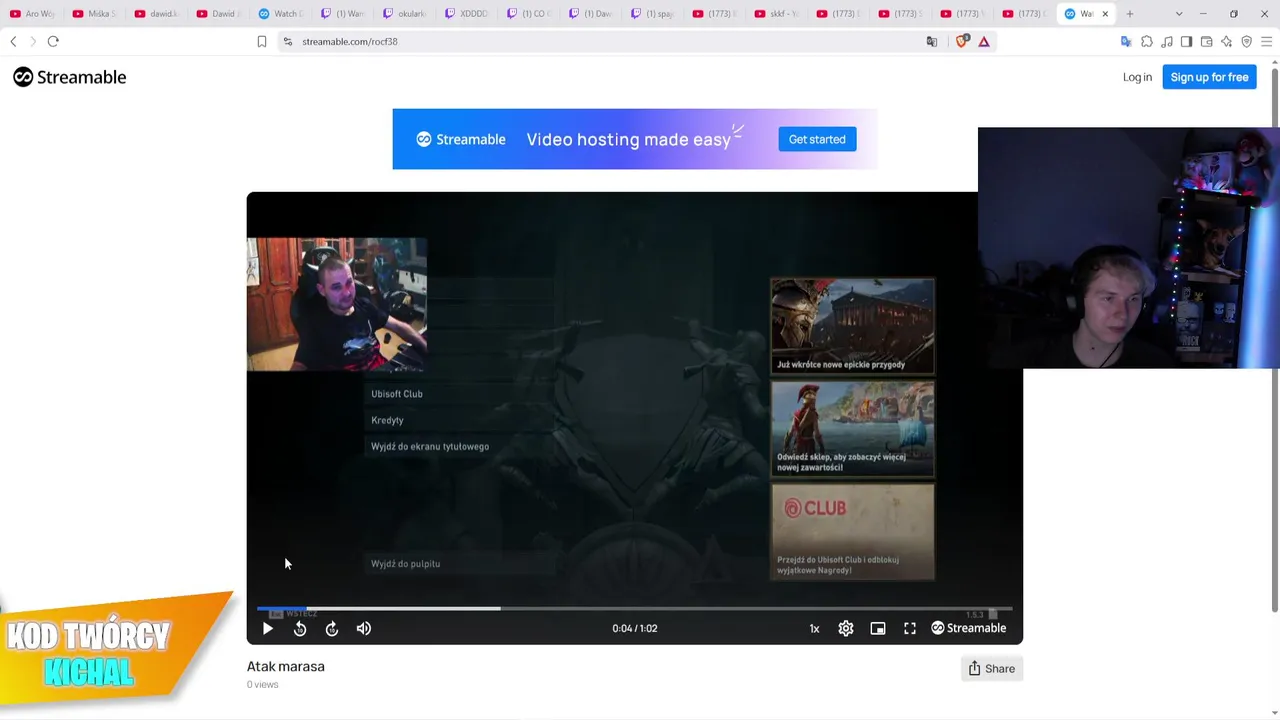Switch to the Miśka YouTube tab
The height and width of the screenshot is (720, 1280).
[94, 14]
